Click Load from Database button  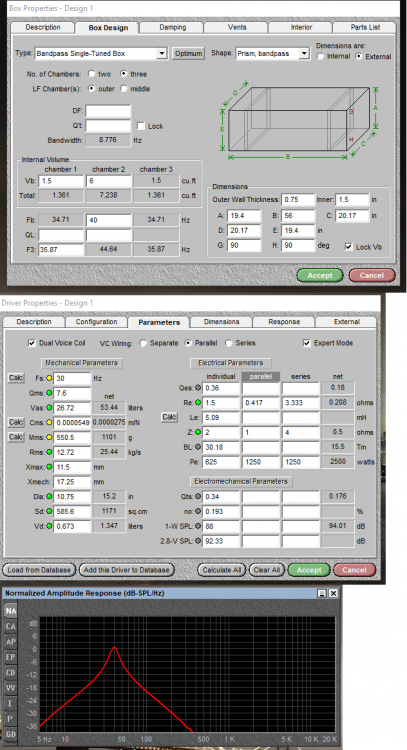pos(39,570)
